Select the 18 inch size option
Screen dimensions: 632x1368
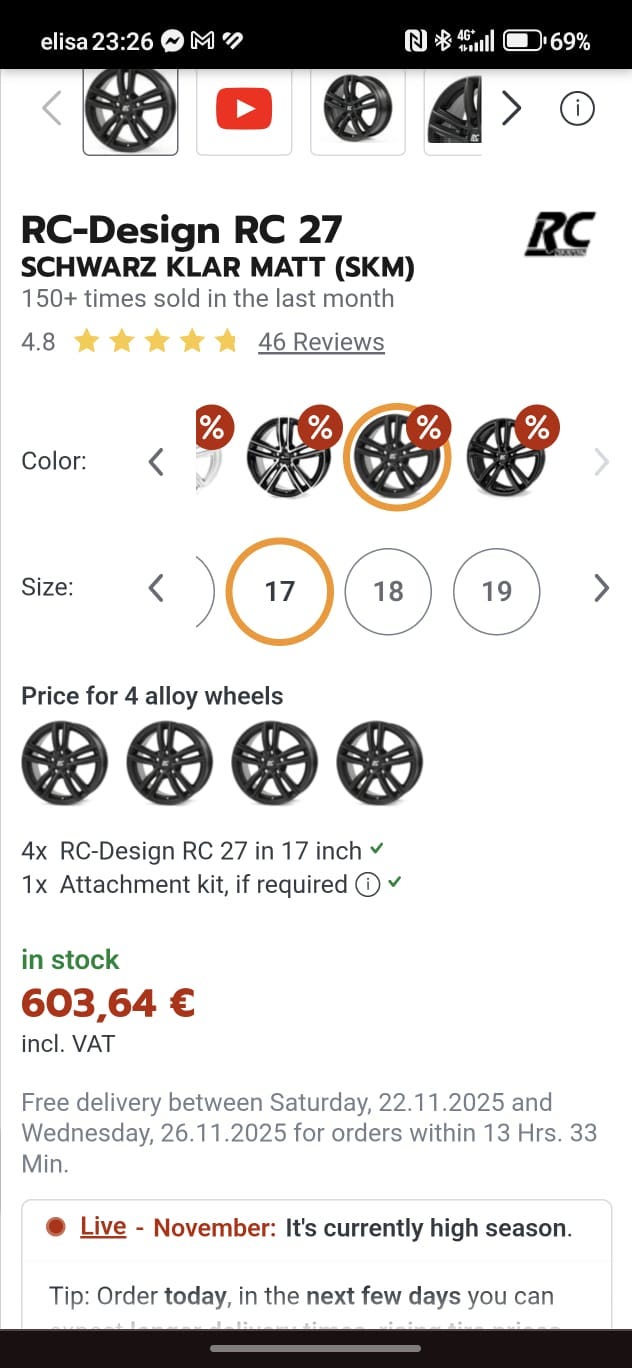point(388,591)
